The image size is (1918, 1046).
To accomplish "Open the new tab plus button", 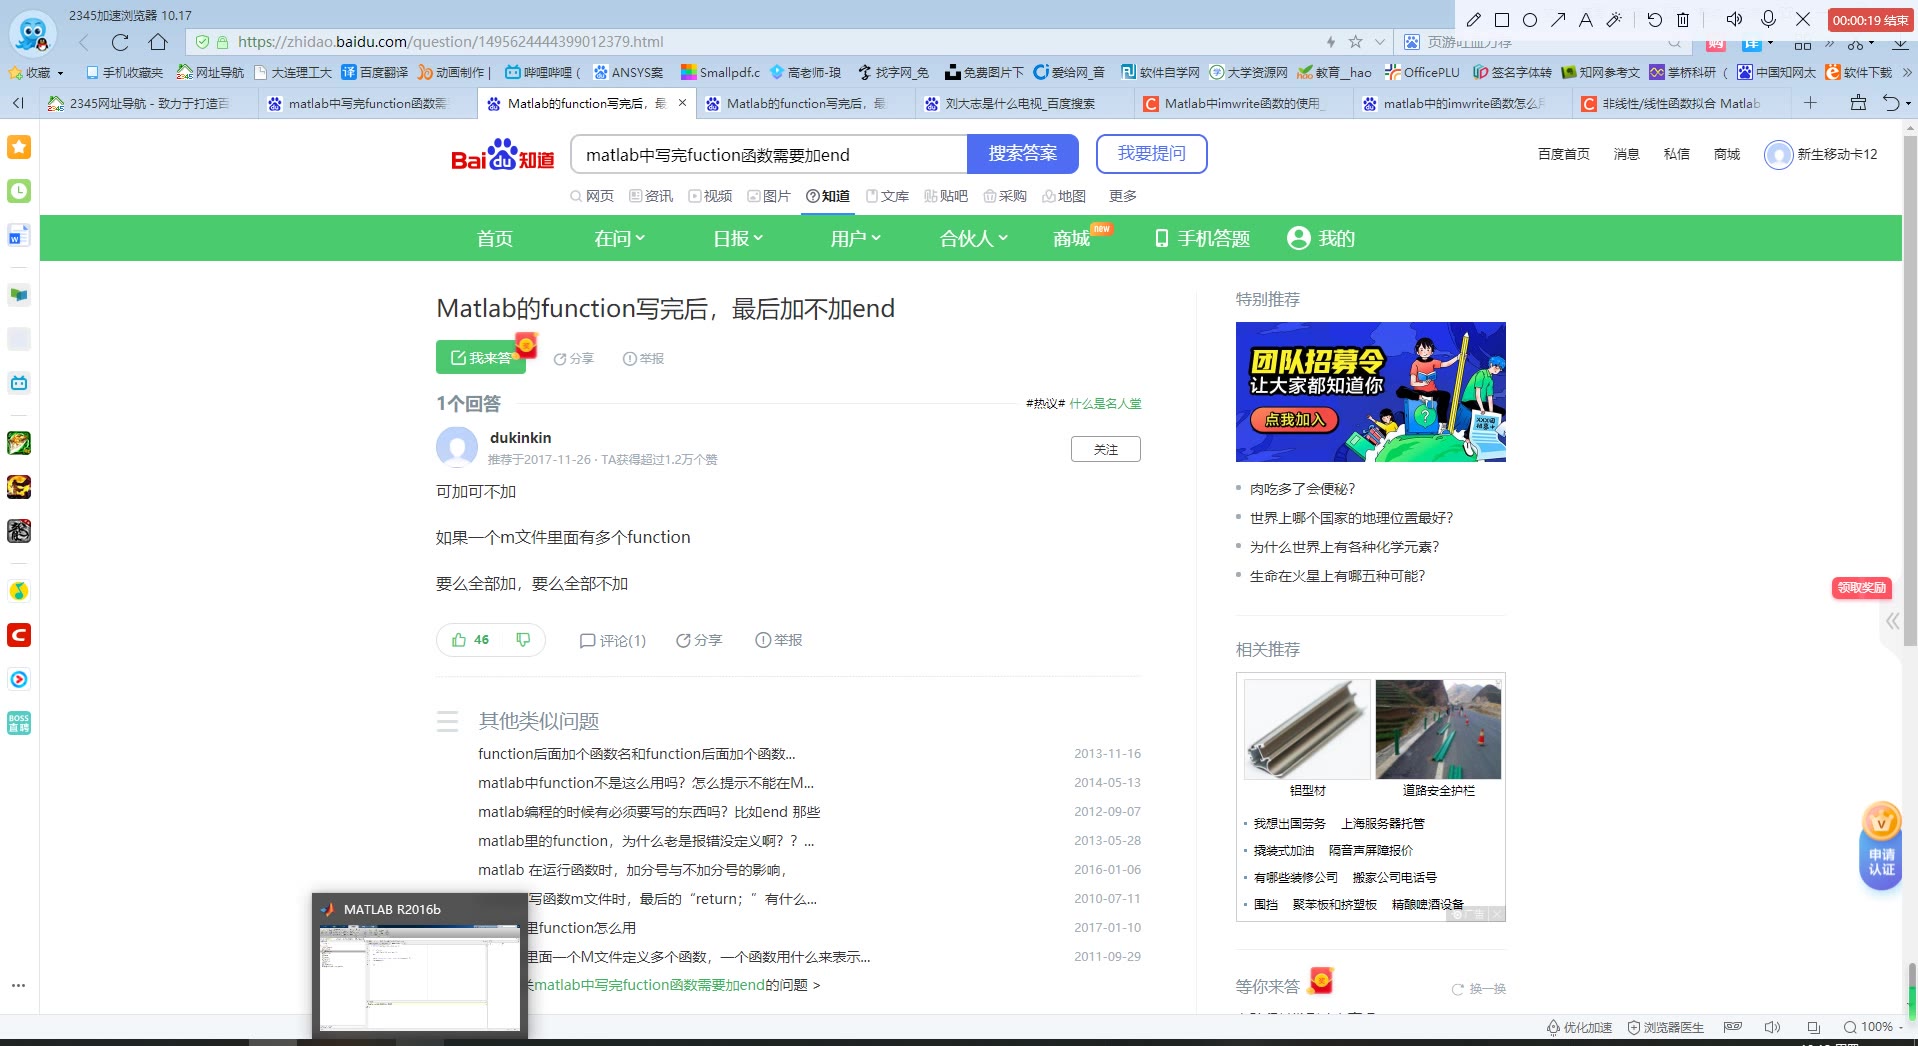I will click(1810, 103).
